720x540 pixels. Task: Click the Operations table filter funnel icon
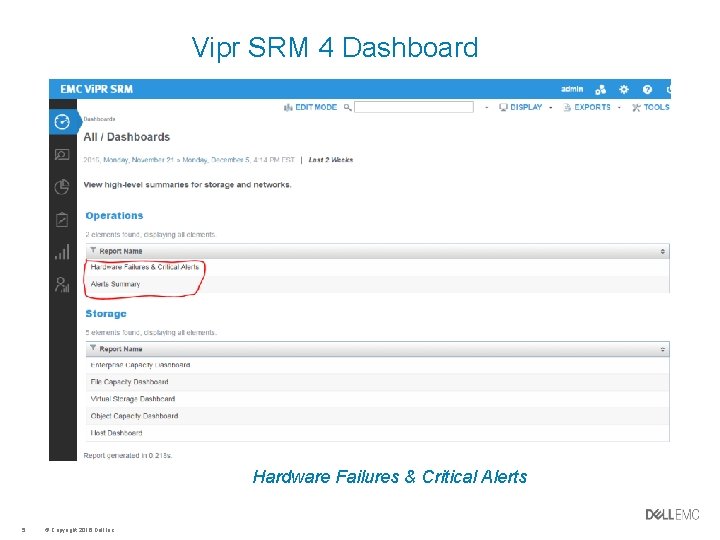pos(93,251)
